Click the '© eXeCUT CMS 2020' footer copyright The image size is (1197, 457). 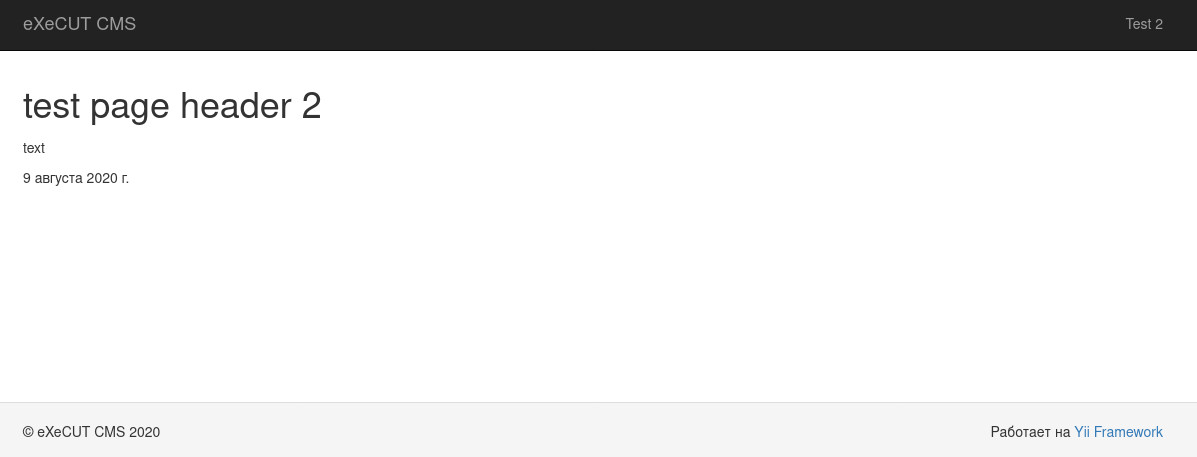coord(92,432)
